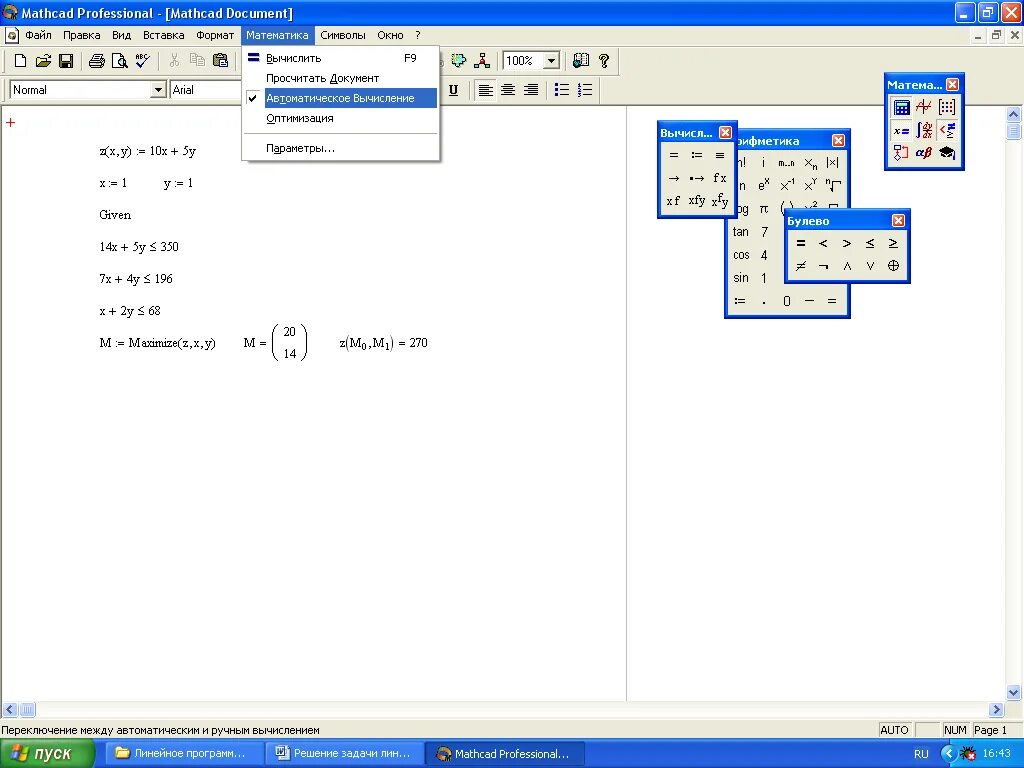Image resolution: width=1024 pixels, height=768 pixels.
Task: Insert absolute value |x| from the Arithmetic palette
Action: [832, 163]
